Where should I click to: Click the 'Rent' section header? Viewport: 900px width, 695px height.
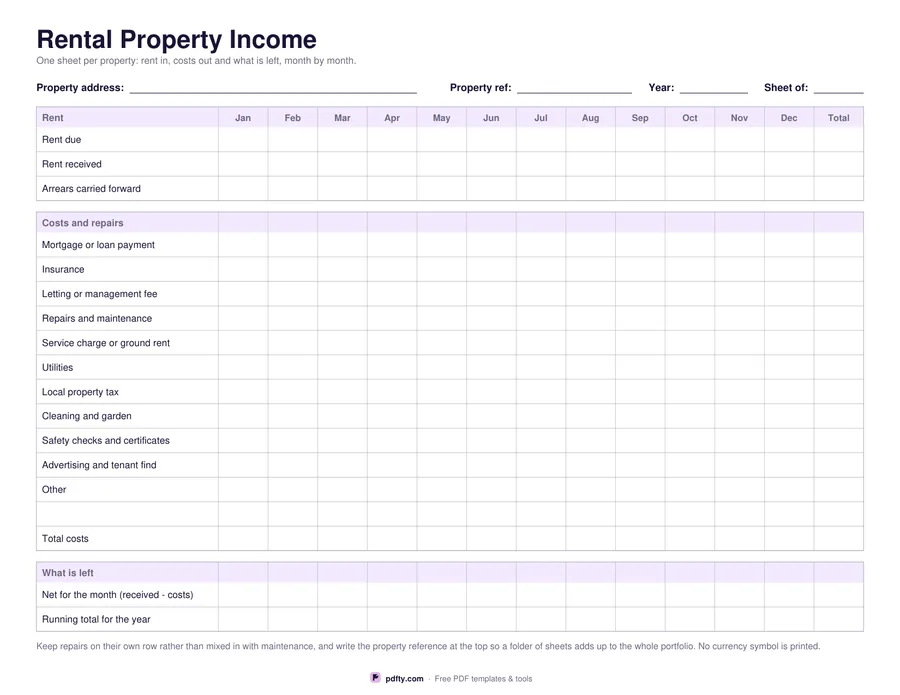(x=52, y=118)
